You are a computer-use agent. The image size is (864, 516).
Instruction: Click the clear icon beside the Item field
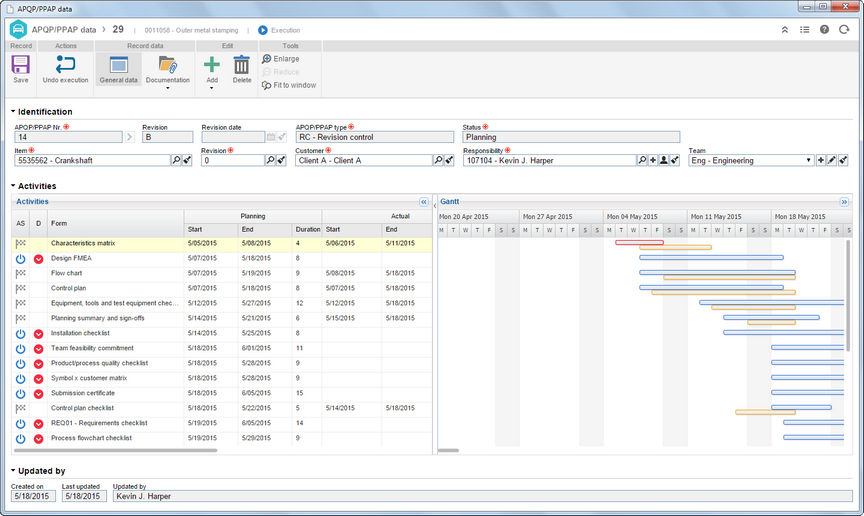click(187, 160)
